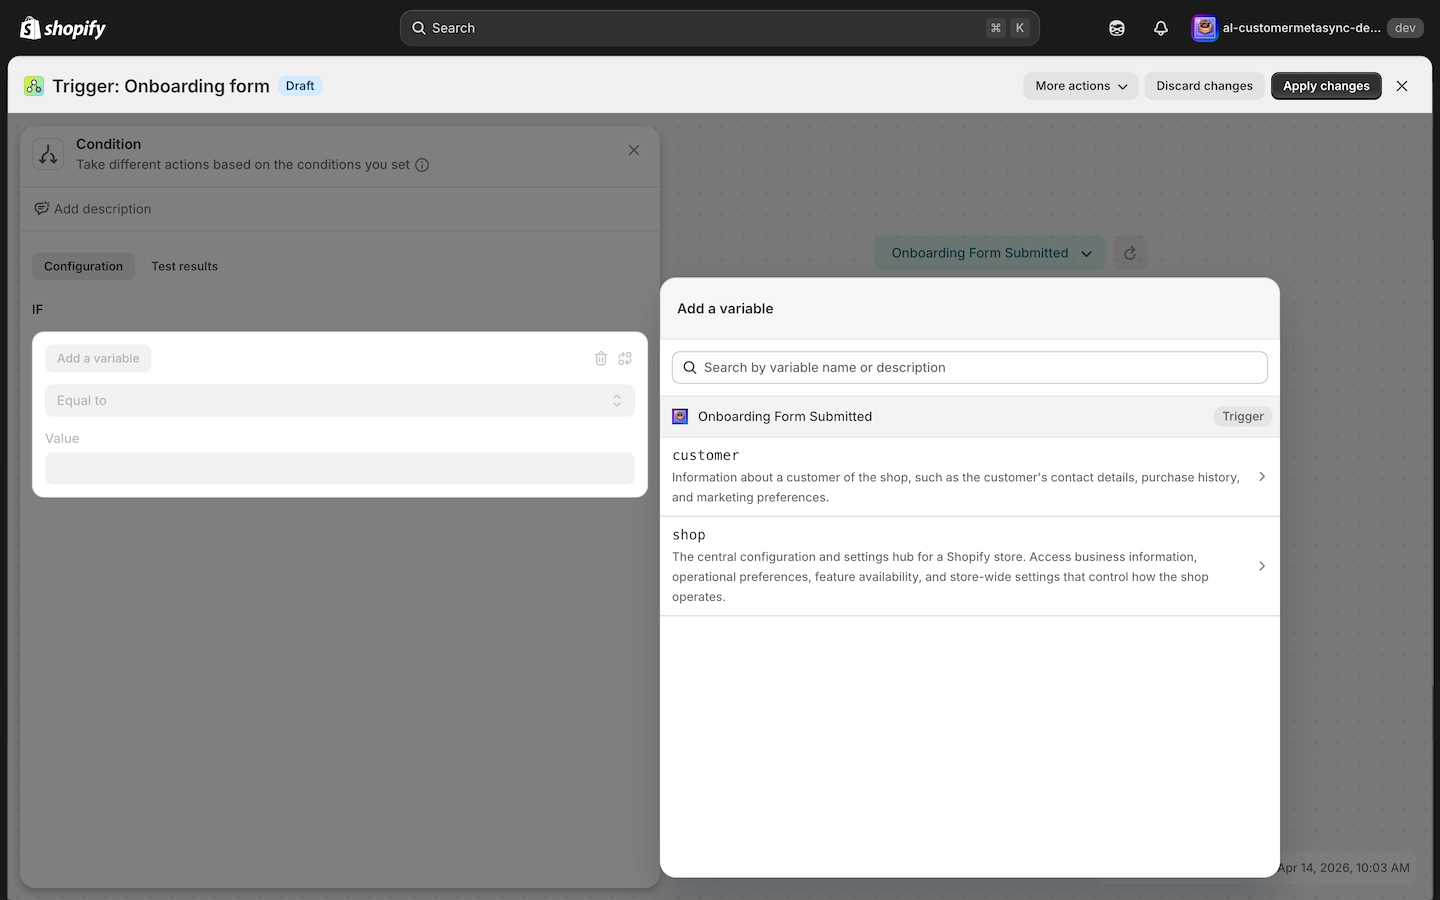The height and width of the screenshot is (900, 1440).
Task: Open the Sidekick assistant icon
Action: 1117,28
